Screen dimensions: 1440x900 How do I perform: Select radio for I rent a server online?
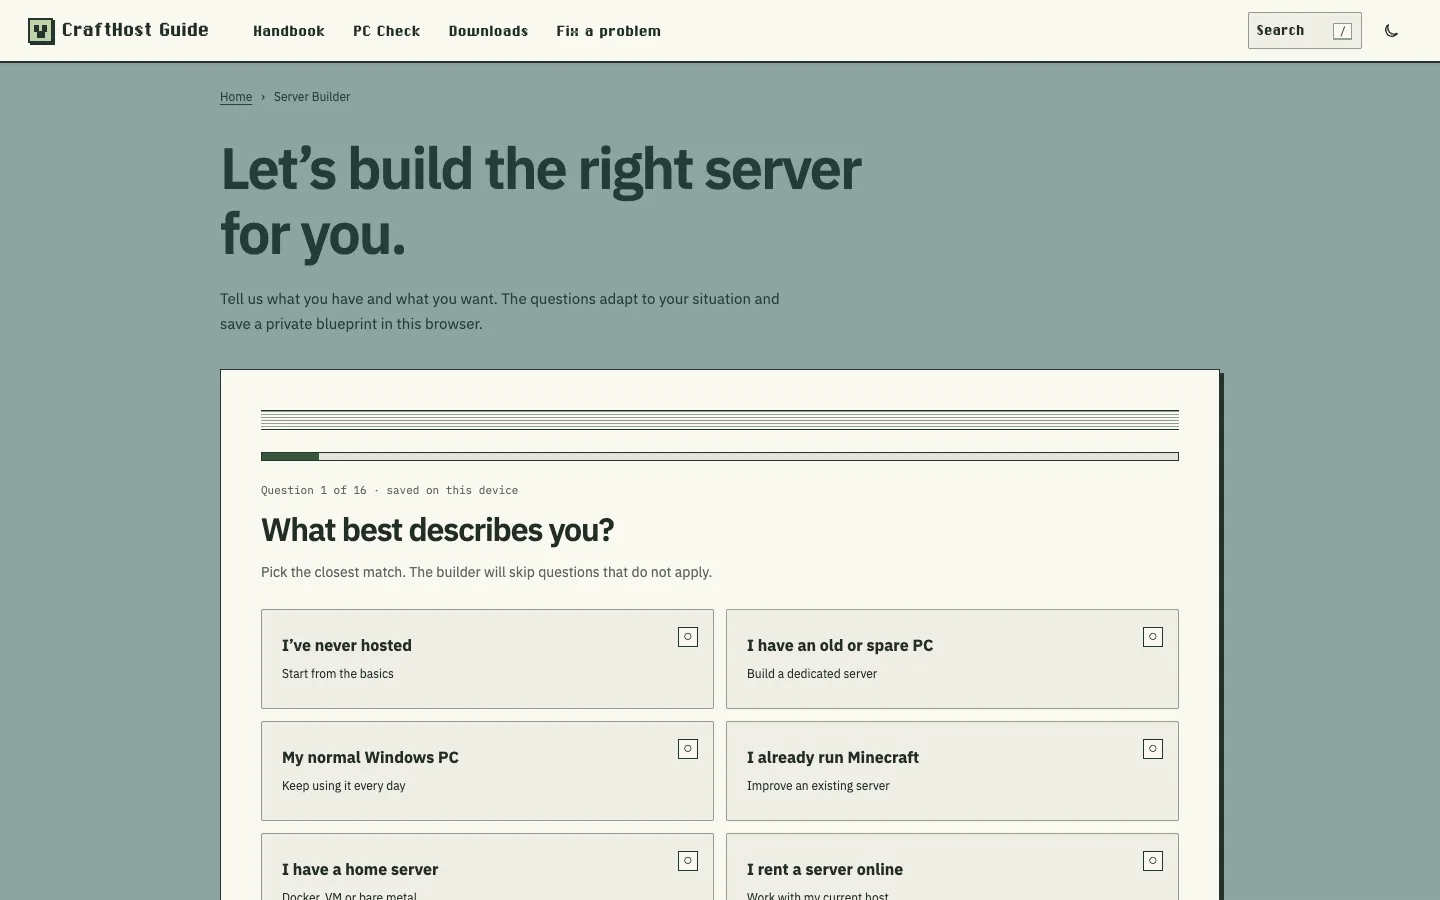tap(1153, 861)
